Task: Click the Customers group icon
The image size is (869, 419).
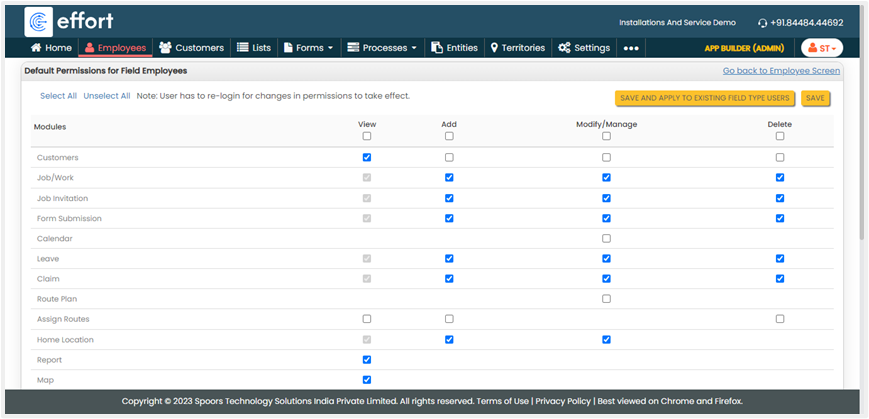Action: point(165,47)
